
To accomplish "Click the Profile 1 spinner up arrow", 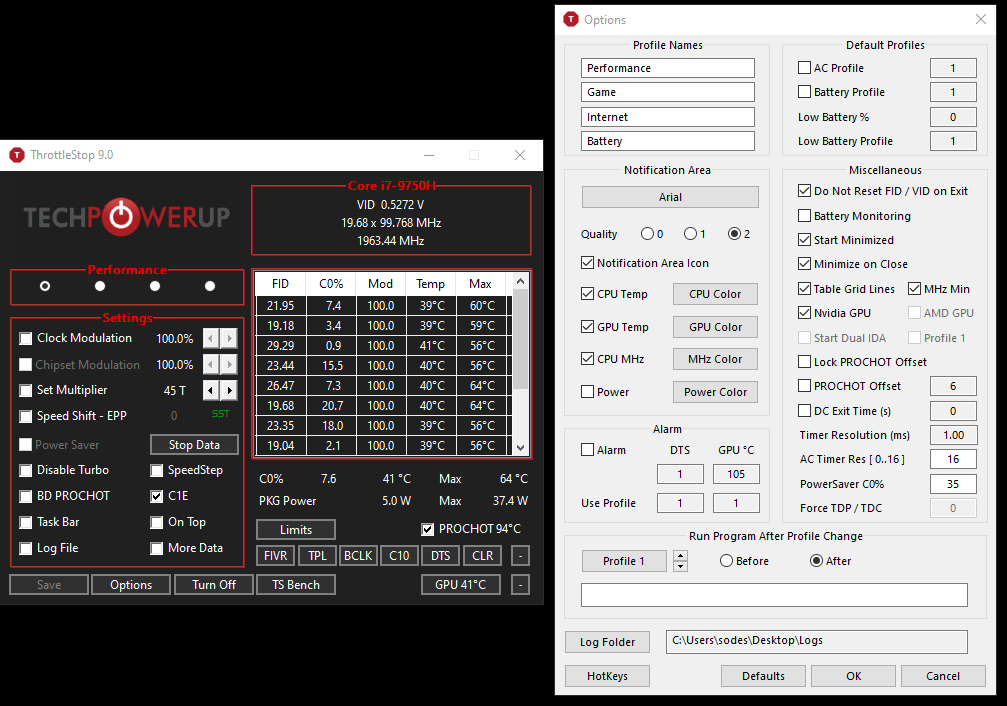I will pyautogui.click(x=681, y=557).
